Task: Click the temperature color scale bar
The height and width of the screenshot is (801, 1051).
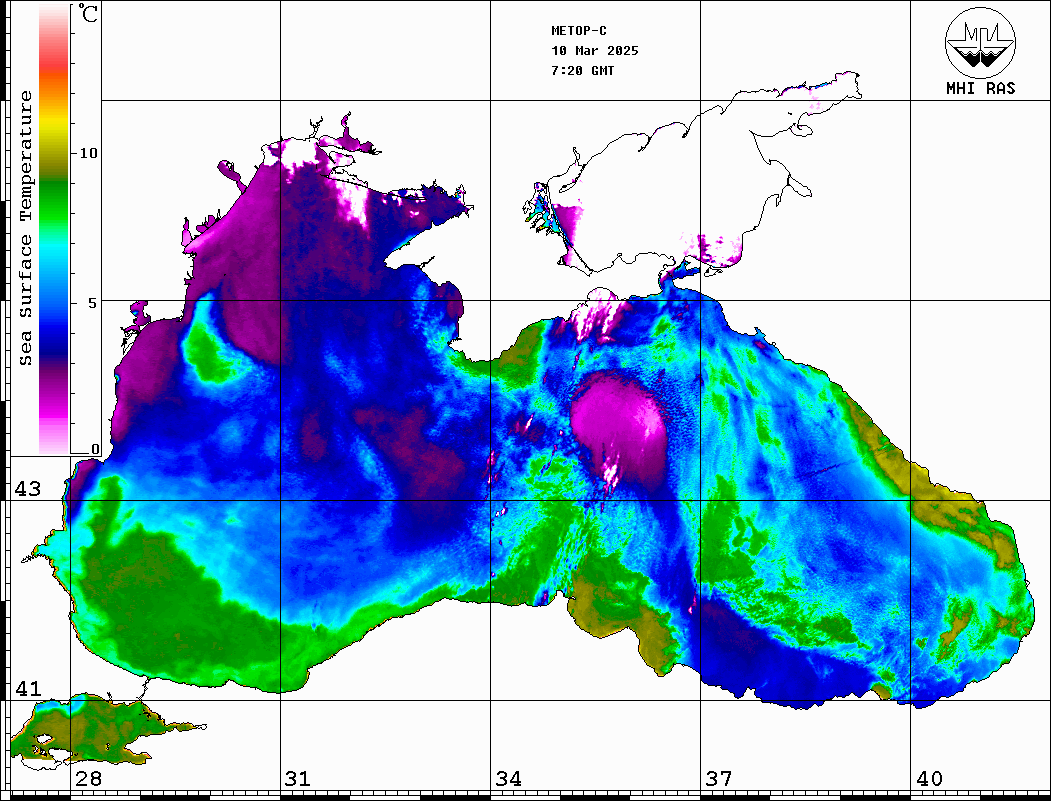Action: click(54, 229)
